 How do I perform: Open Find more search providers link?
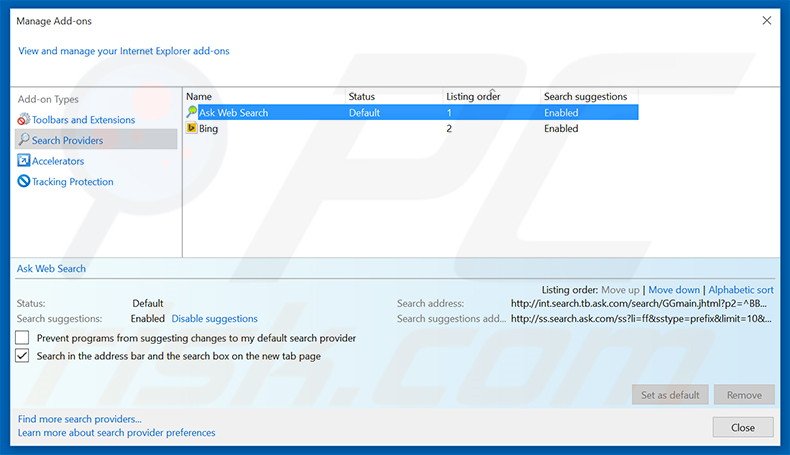coord(80,419)
